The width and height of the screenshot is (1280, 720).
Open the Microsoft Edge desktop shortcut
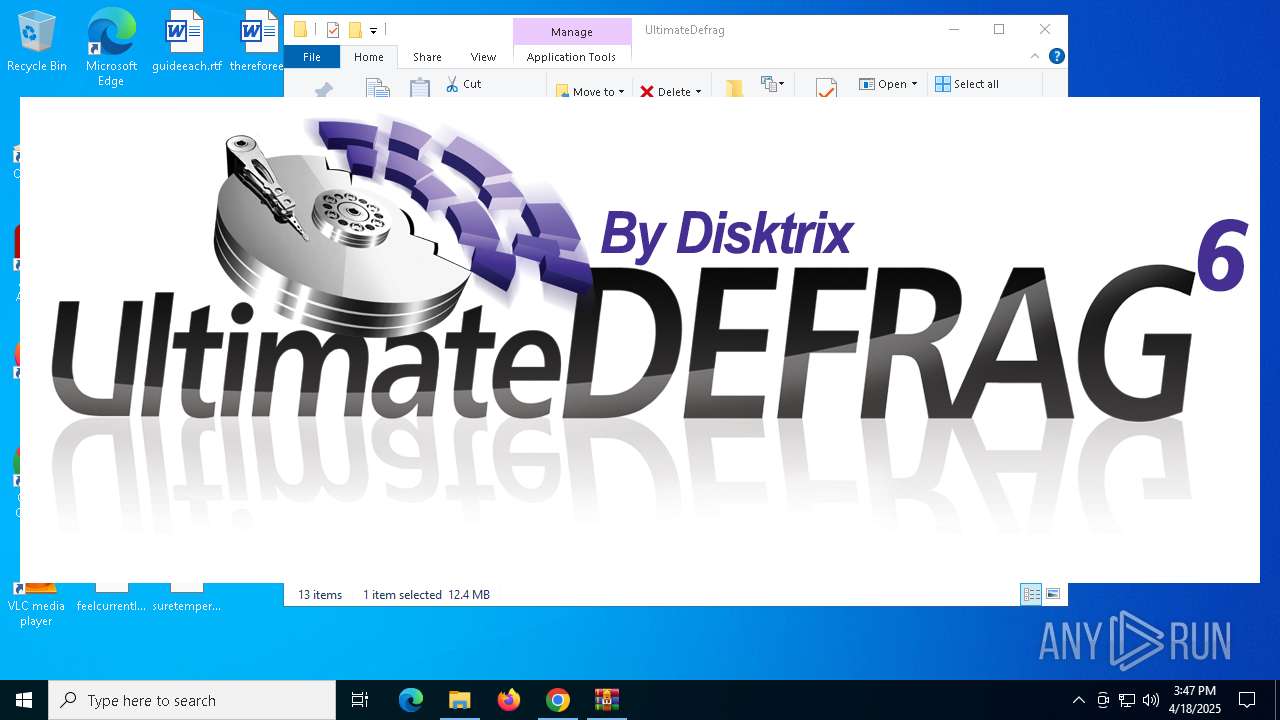click(111, 48)
